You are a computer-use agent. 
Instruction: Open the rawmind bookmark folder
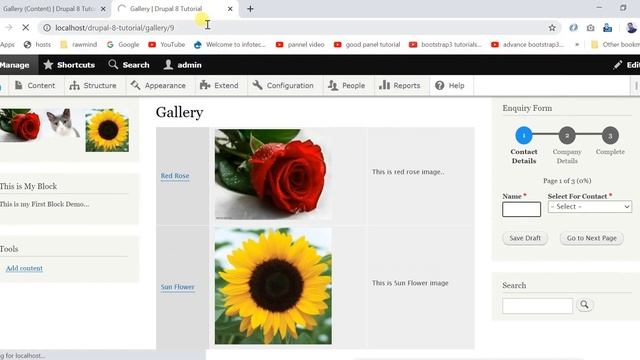point(78,44)
